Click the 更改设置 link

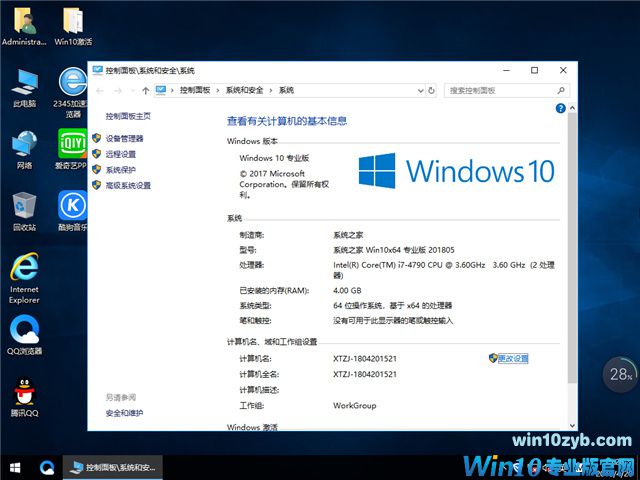[513, 358]
